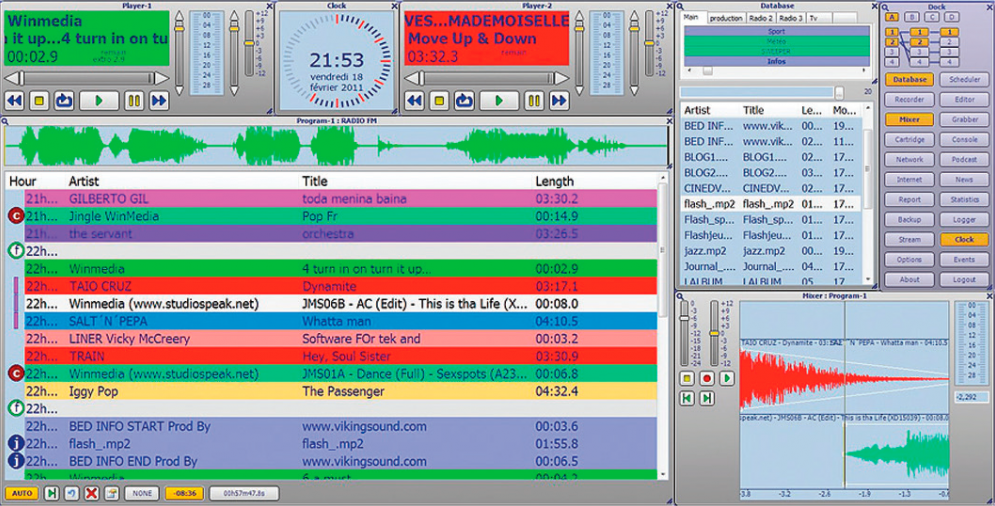Click the red C marker on Jingle WinMedia row
The image size is (995, 506).
16,216
